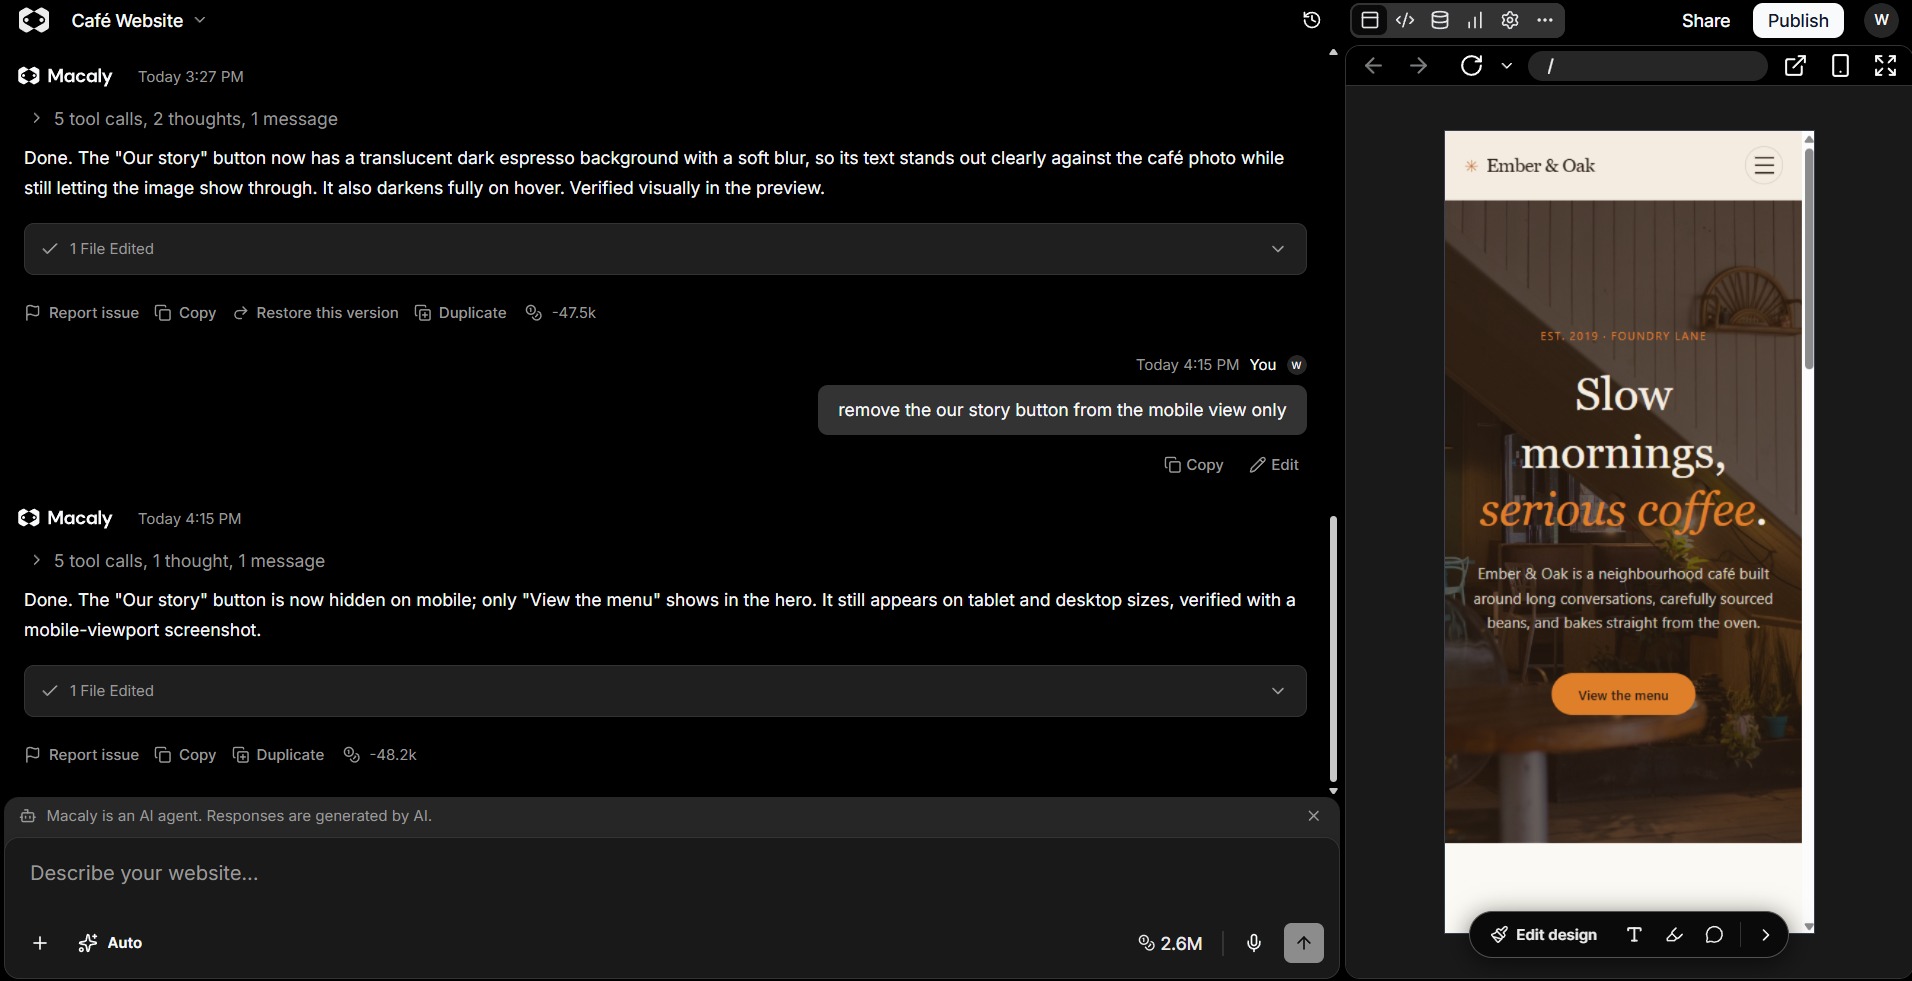Open the analytics bar chart icon

pyautogui.click(x=1475, y=20)
